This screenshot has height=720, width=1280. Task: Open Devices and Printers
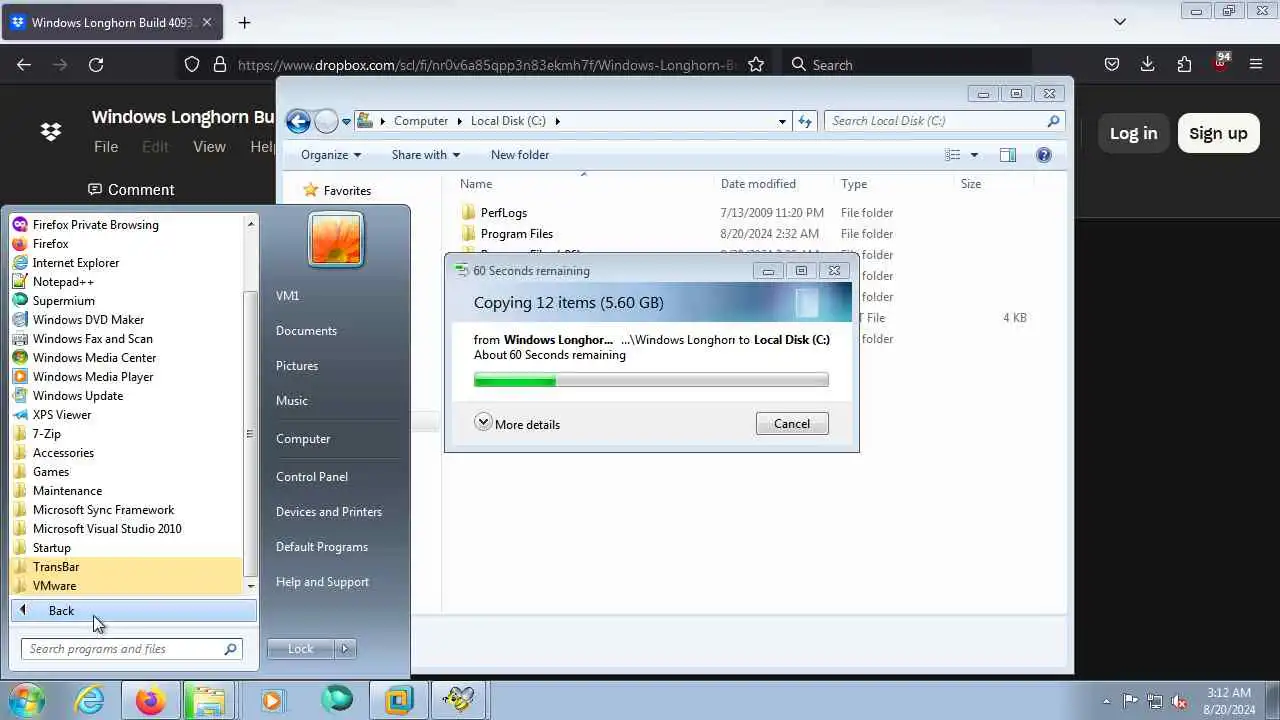coord(329,512)
